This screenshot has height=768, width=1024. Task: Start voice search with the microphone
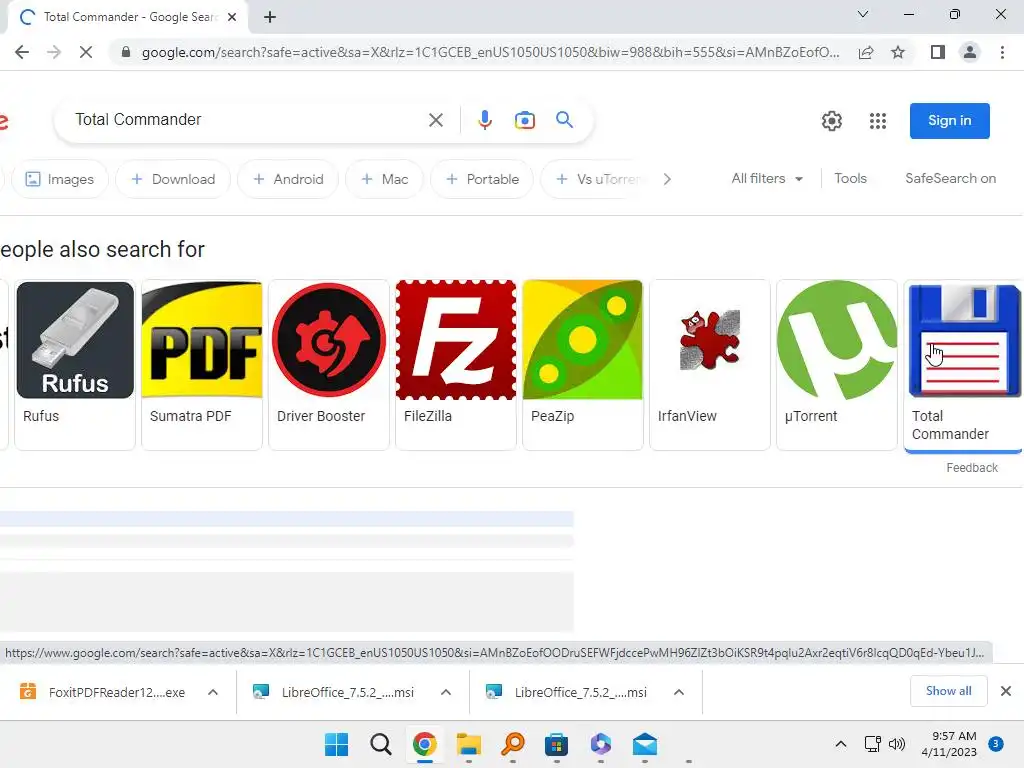(485, 120)
